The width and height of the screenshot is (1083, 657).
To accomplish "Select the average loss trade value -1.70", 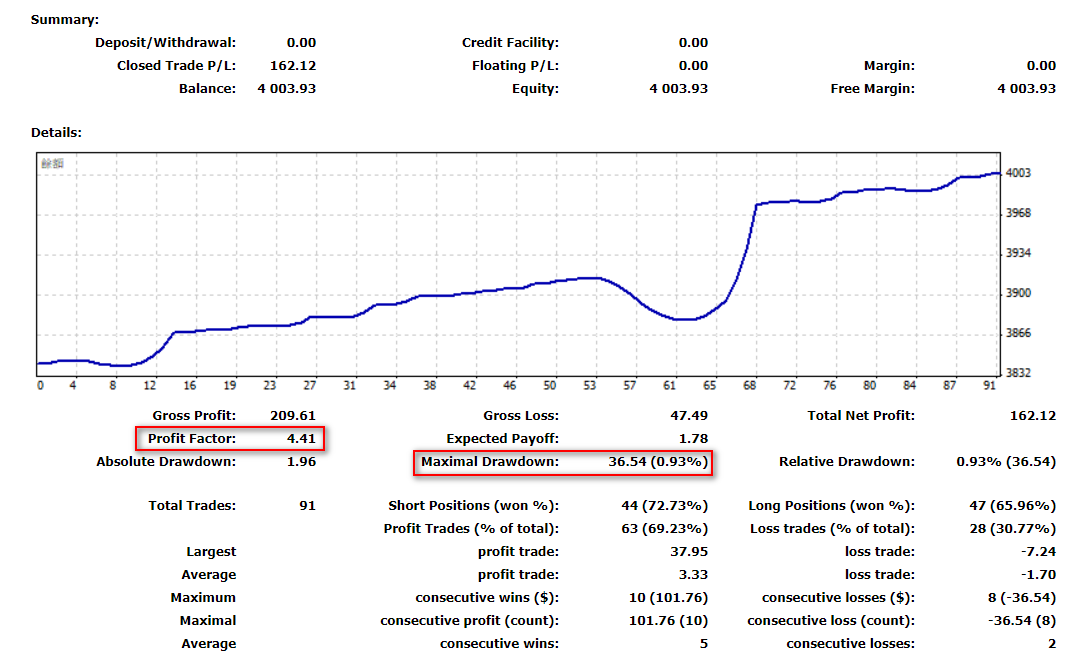I will tap(1038, 574).
